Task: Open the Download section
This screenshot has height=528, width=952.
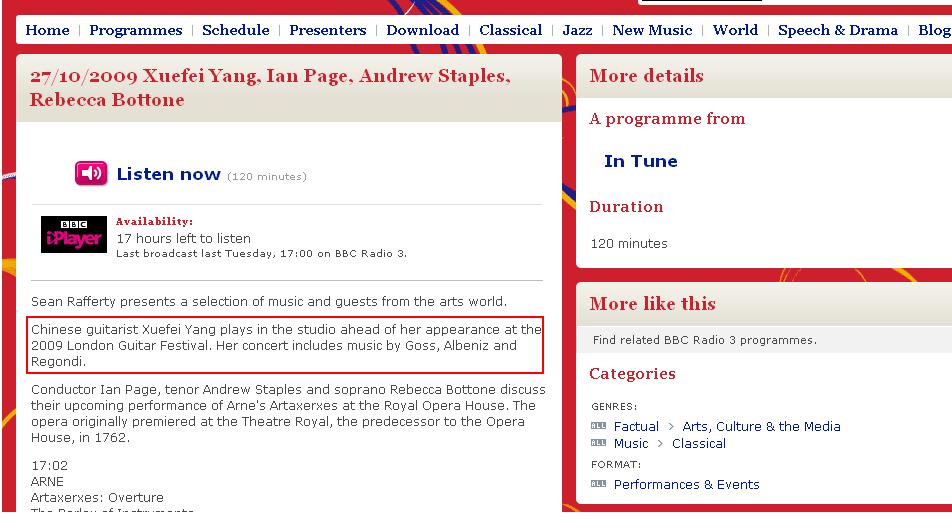Action: pyautogui.click(x=423, y=30)
